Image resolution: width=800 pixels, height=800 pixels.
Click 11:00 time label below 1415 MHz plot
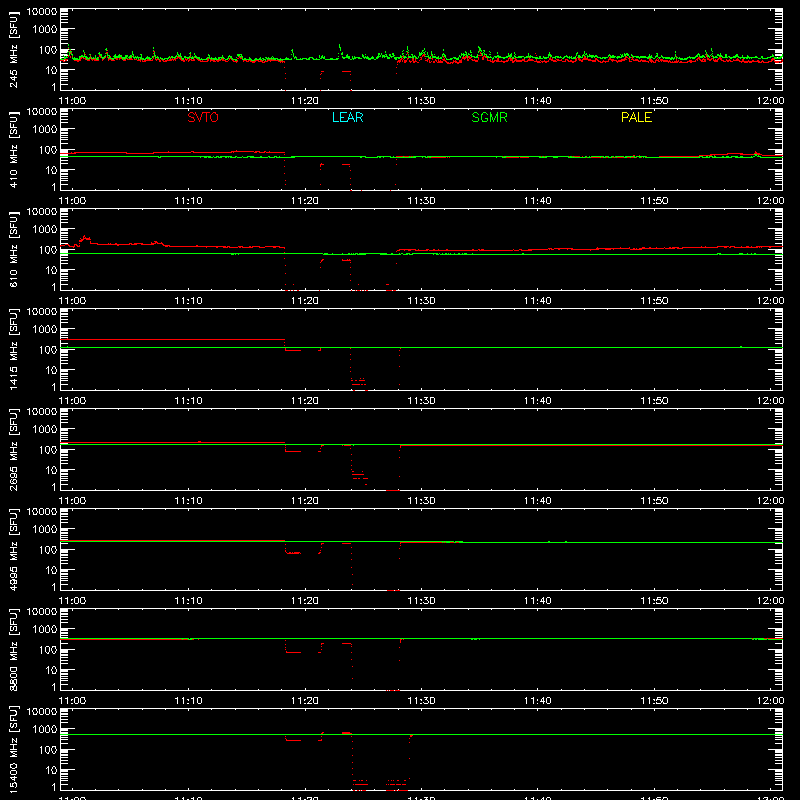(x=72, y=401)
